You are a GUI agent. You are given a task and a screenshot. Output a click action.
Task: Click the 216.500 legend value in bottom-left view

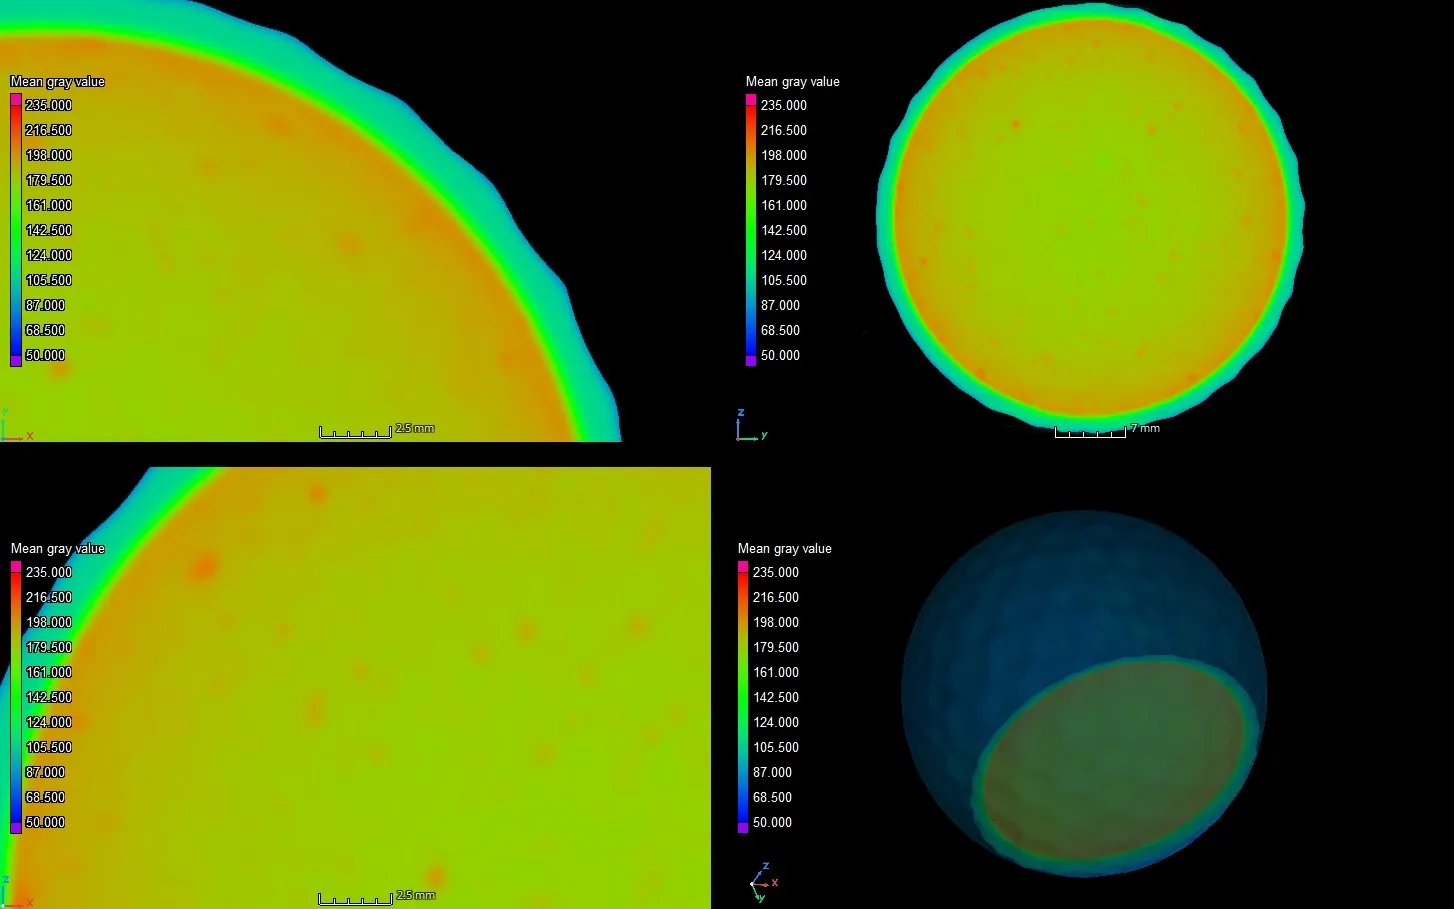pos(49,597)
